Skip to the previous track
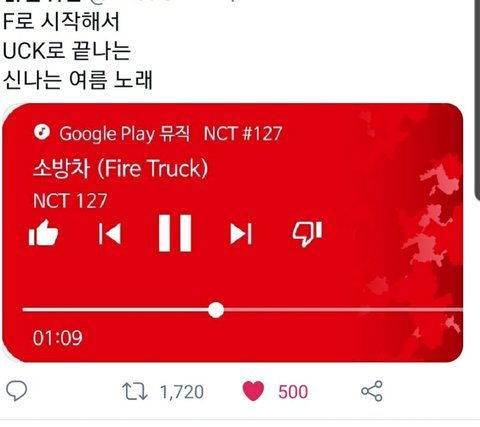480x427 pixels. pyautogui.click(x=110, y=234)
